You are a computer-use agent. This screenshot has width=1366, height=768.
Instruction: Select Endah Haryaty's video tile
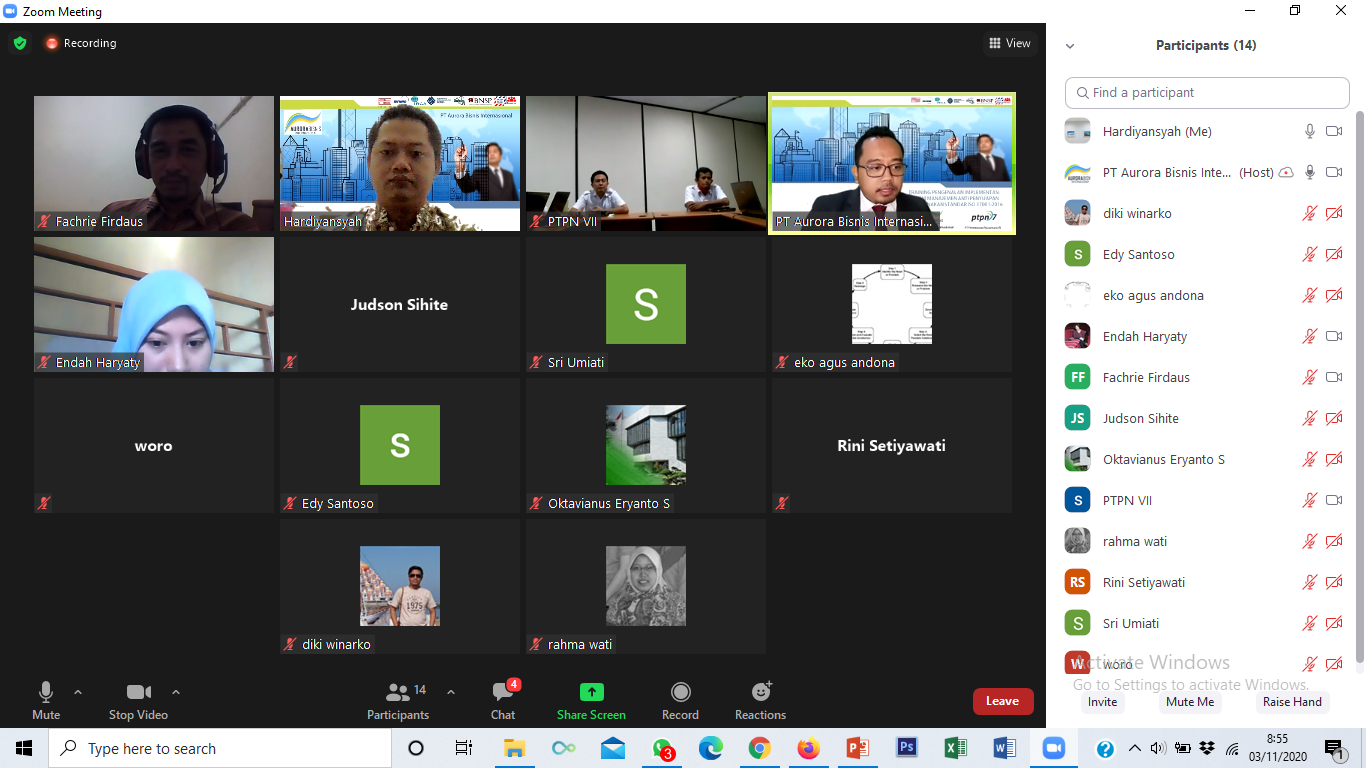pos(154,304)
